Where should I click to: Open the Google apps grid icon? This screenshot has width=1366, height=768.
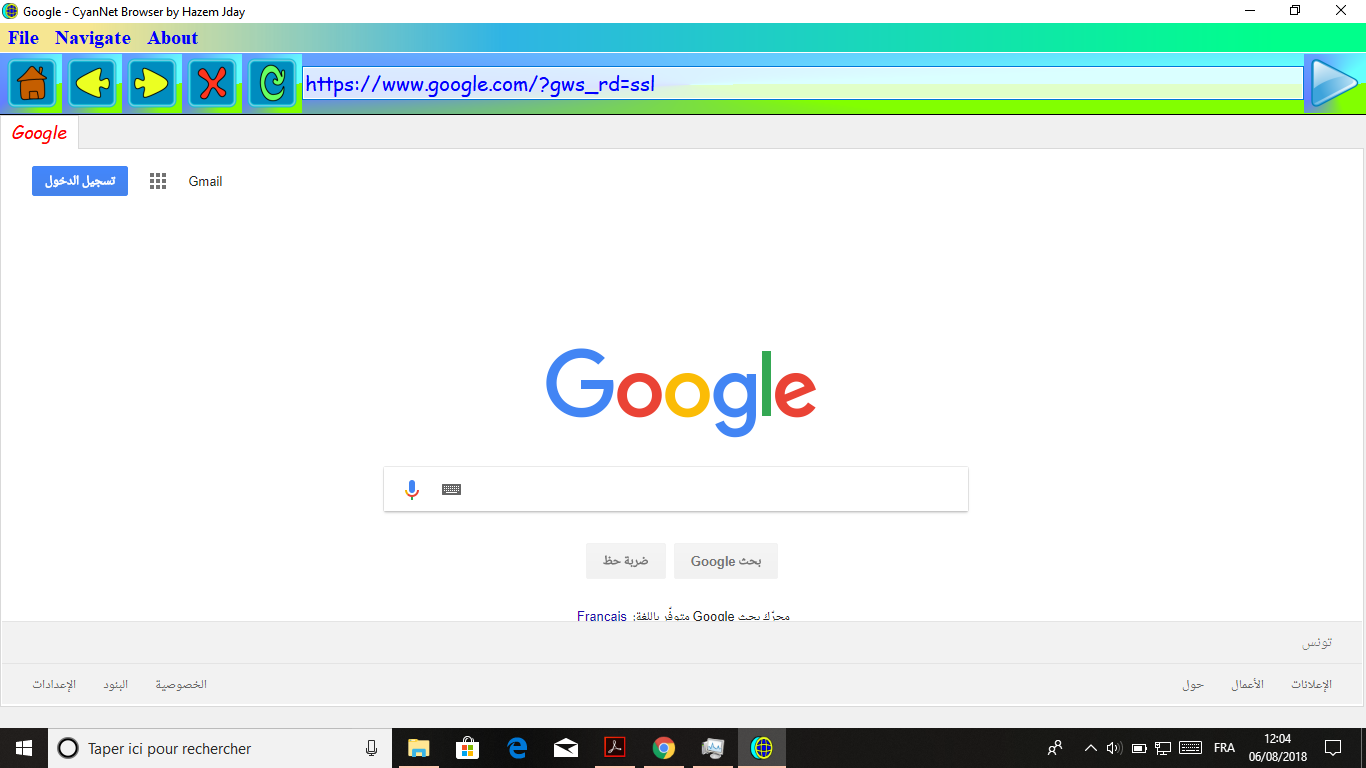pos(158,181)
